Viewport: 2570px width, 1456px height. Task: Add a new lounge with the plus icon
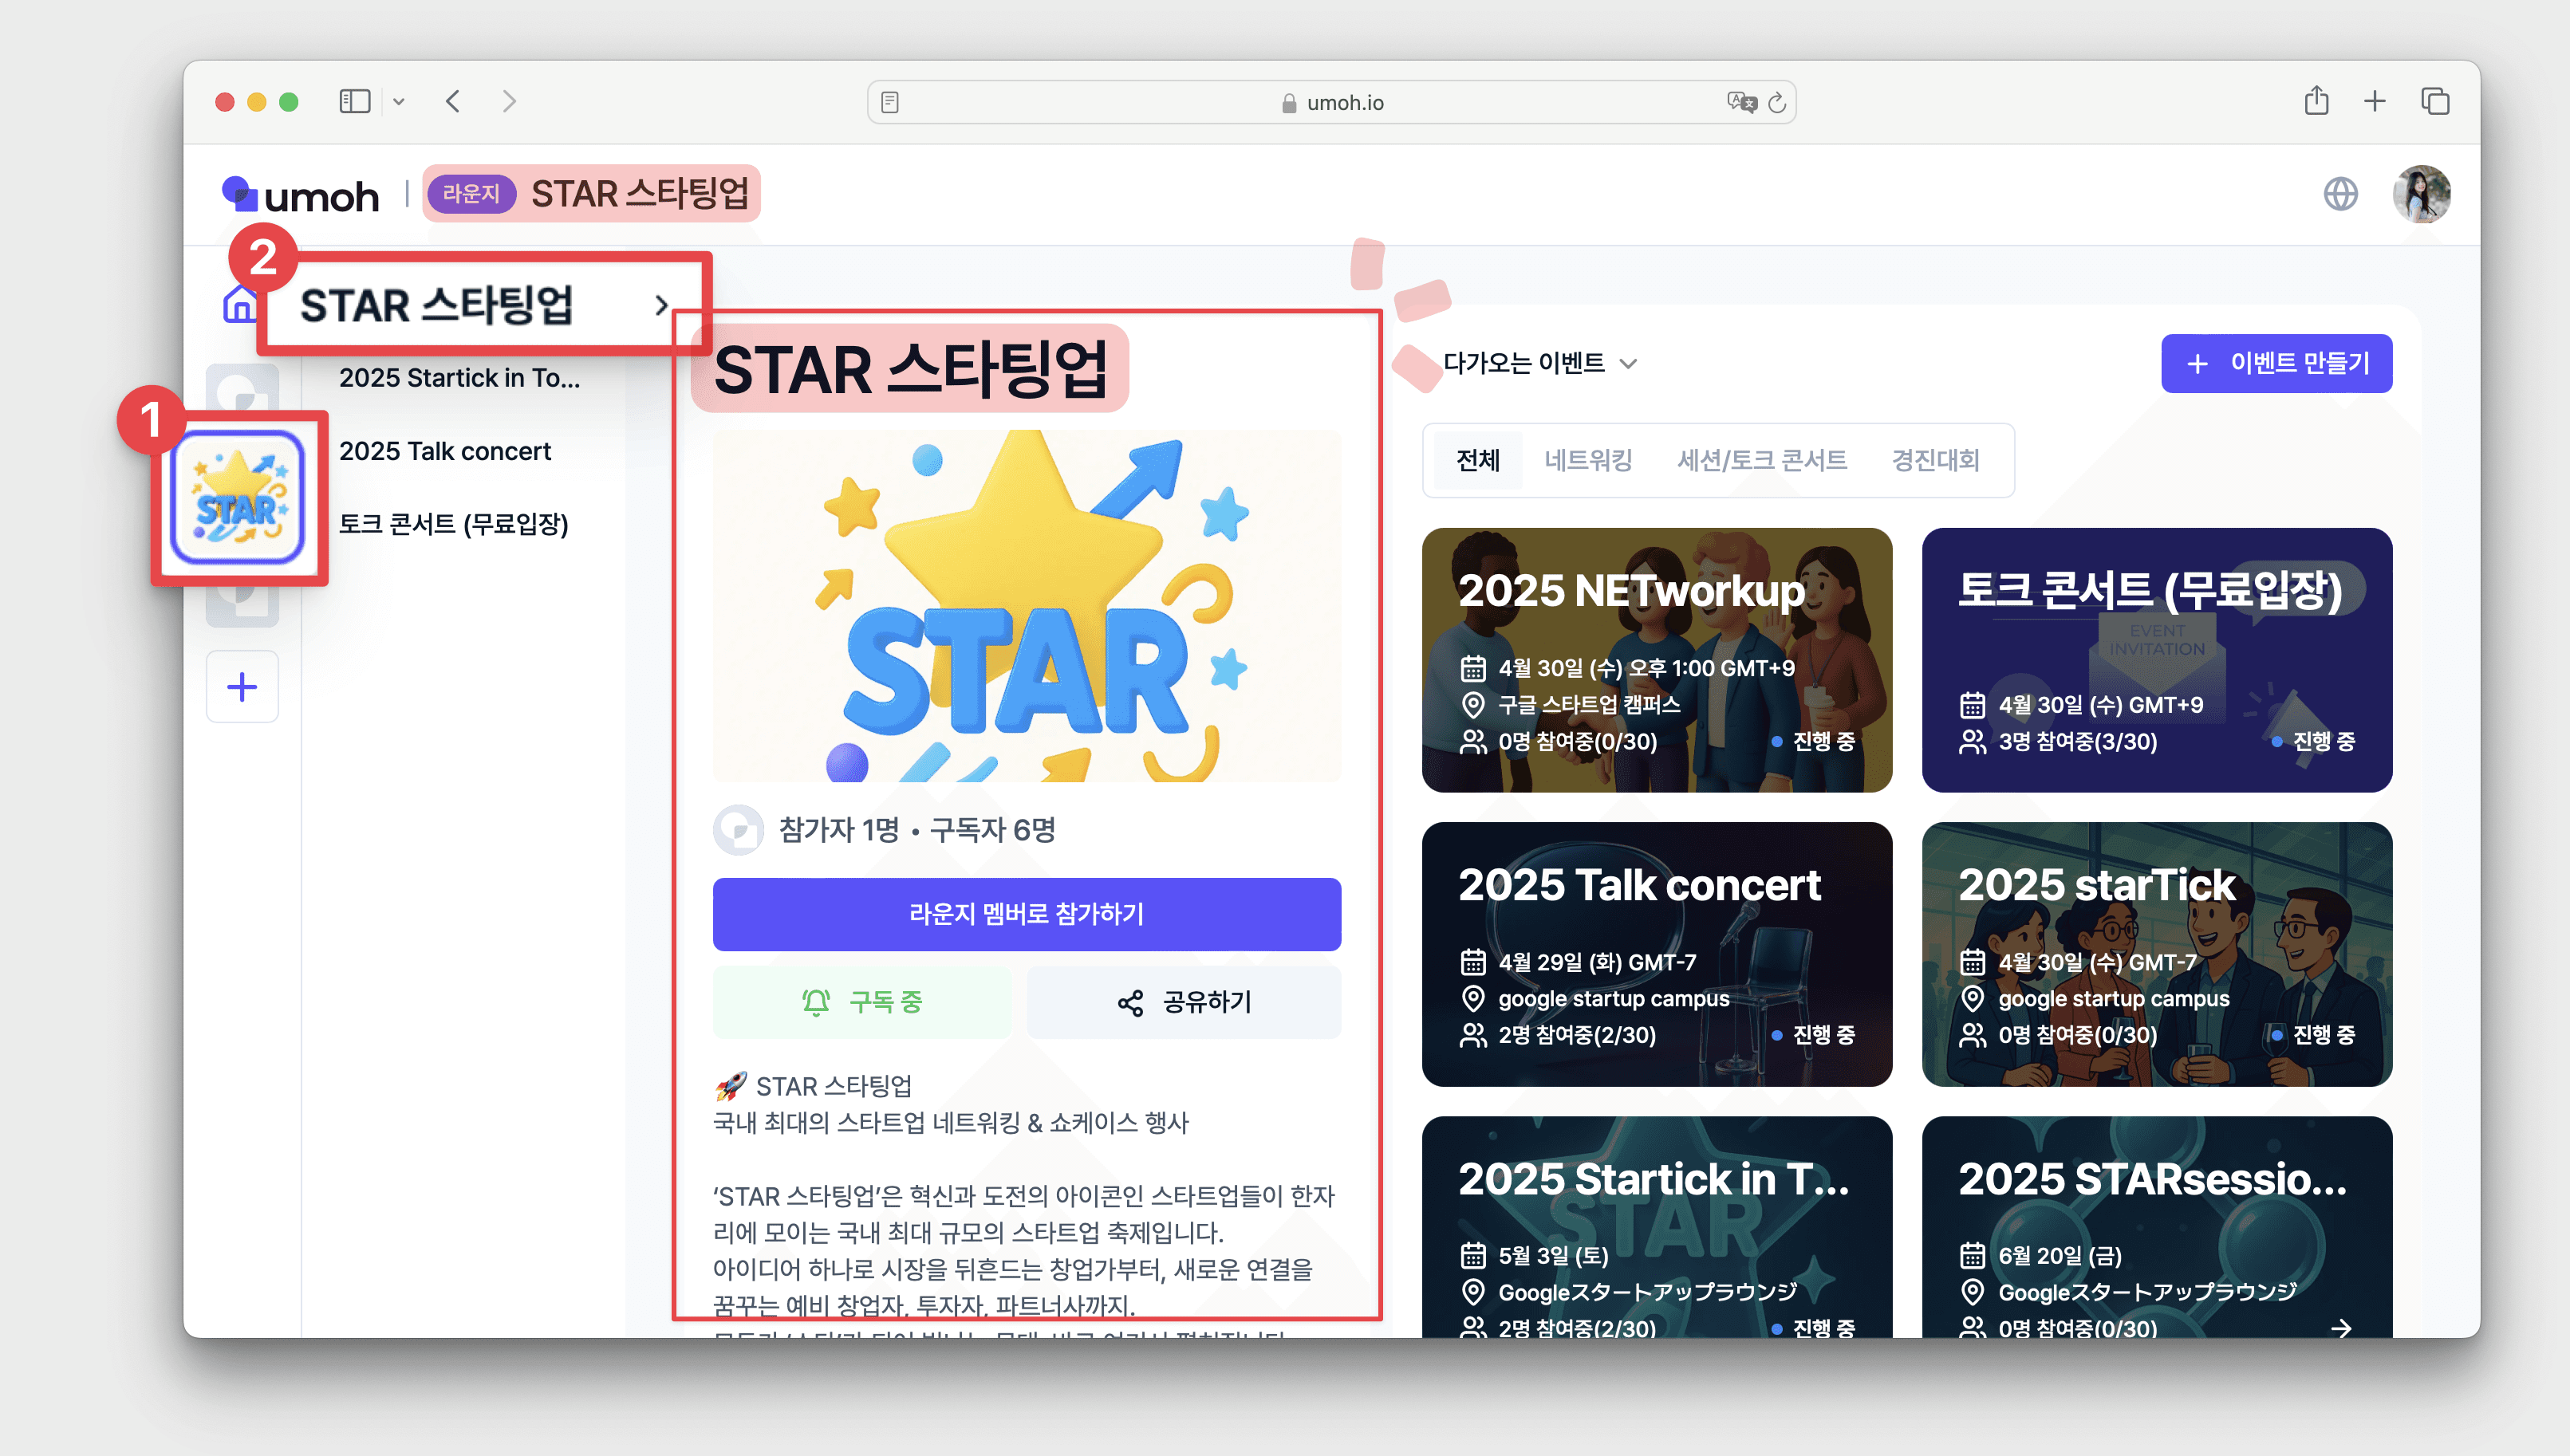point(242,687)
